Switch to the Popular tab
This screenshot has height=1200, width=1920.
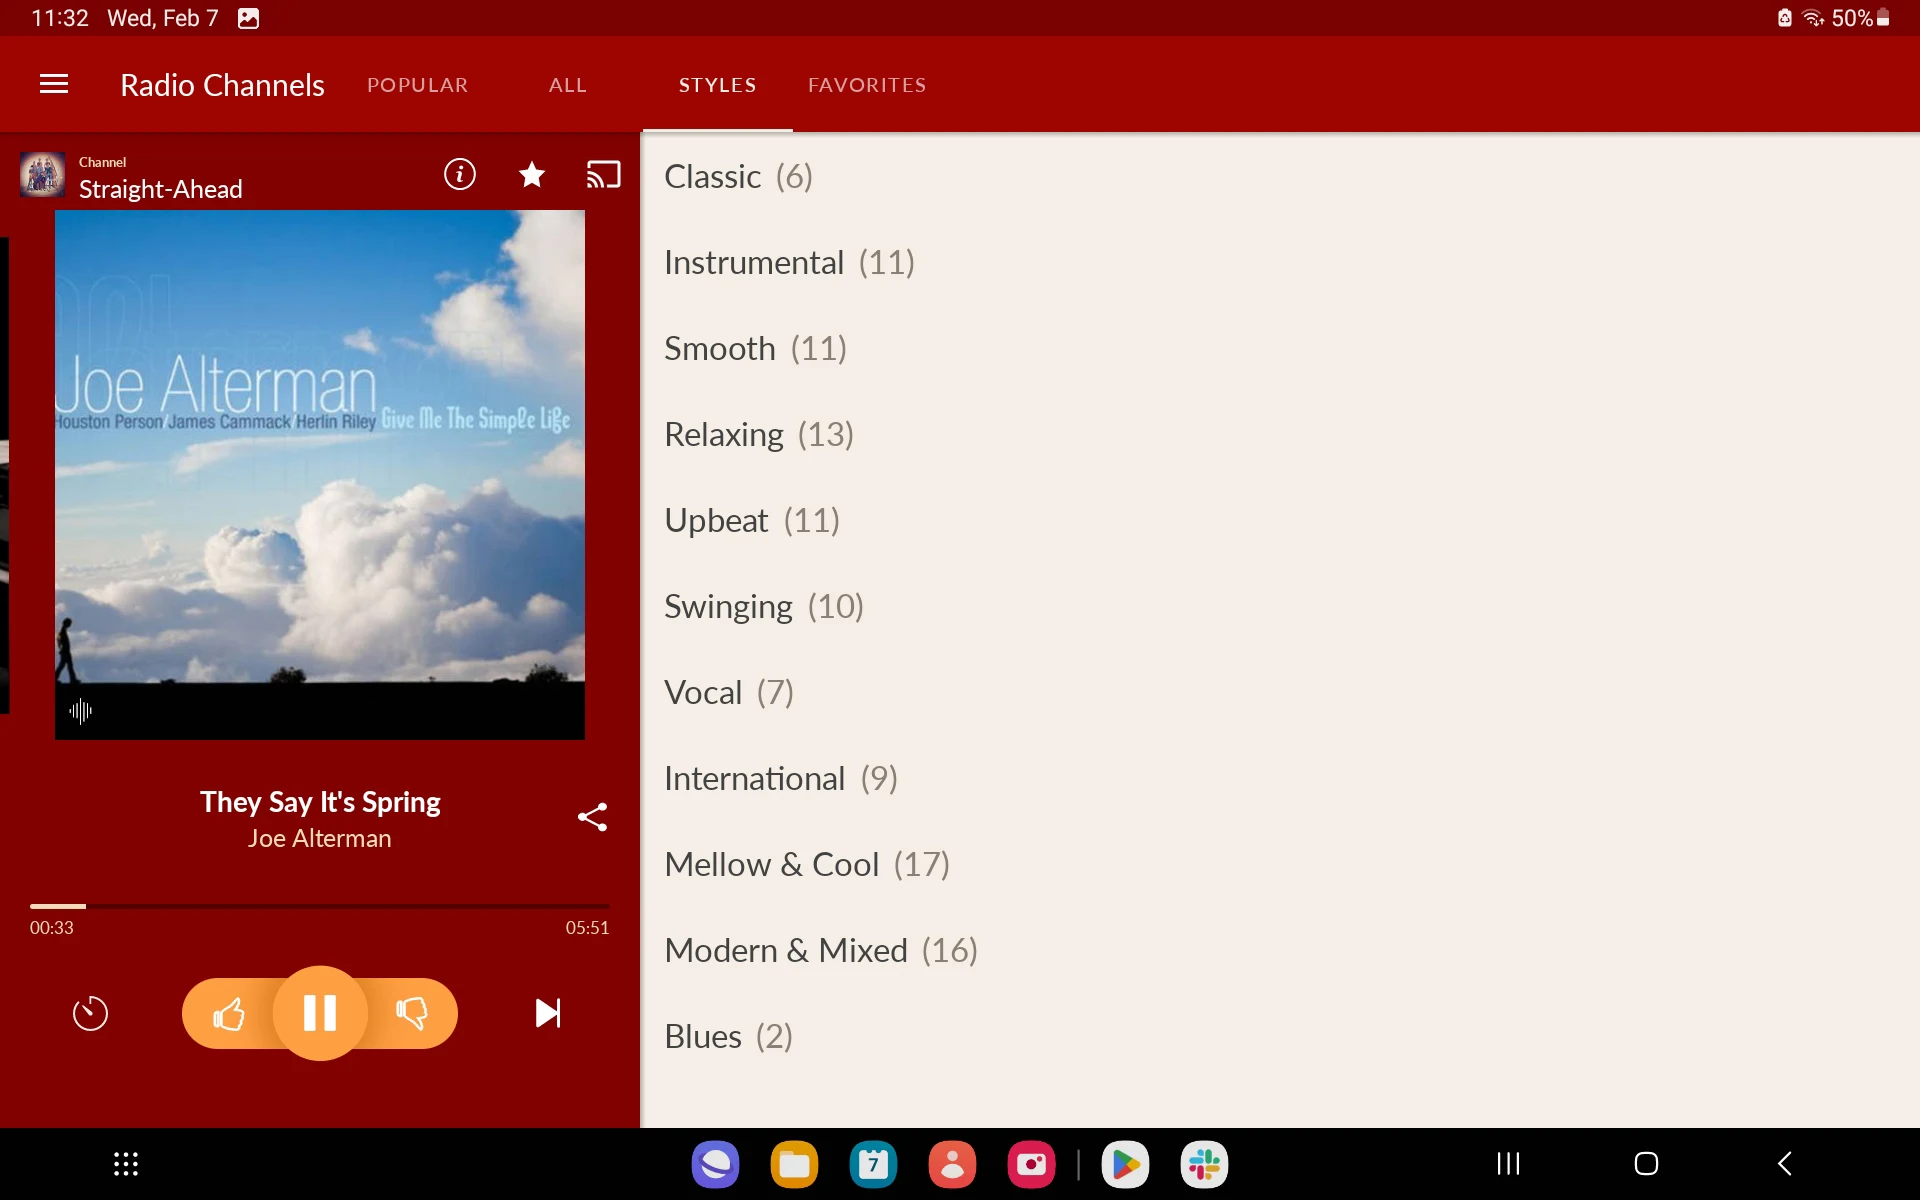(418, 85)
